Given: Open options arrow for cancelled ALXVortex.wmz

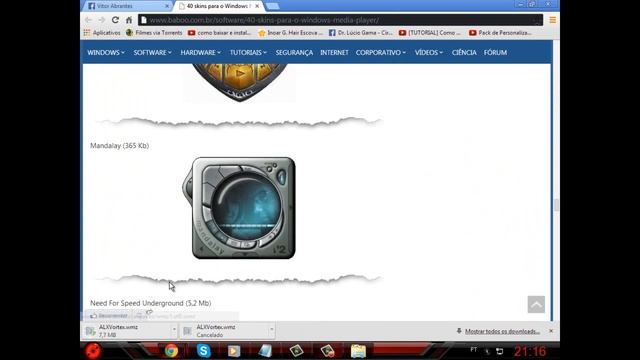Looking at the screenshot, I should click(x=271, y=330).
